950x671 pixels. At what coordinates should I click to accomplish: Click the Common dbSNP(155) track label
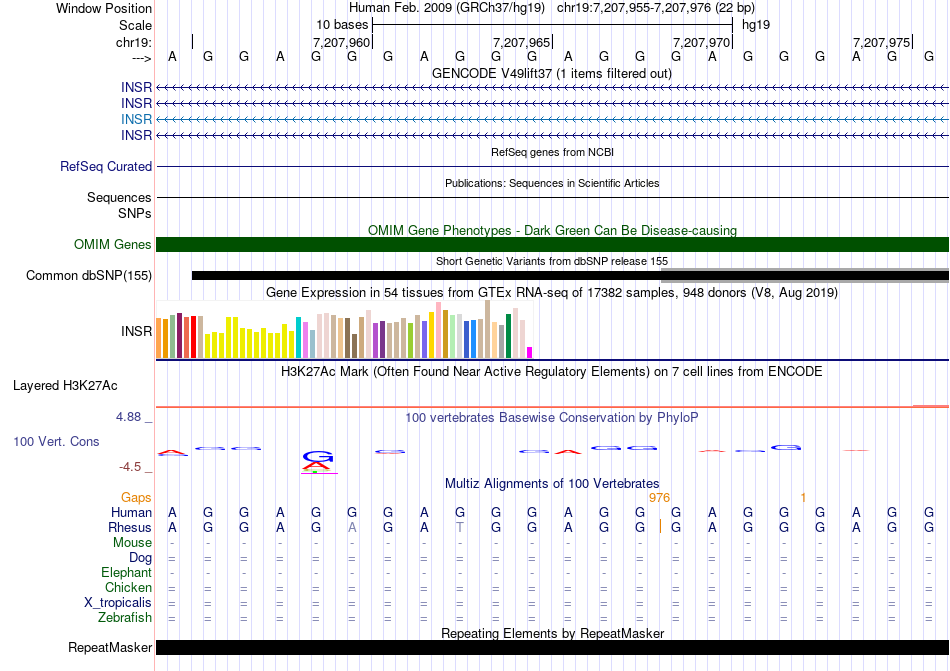coord(89,276)
